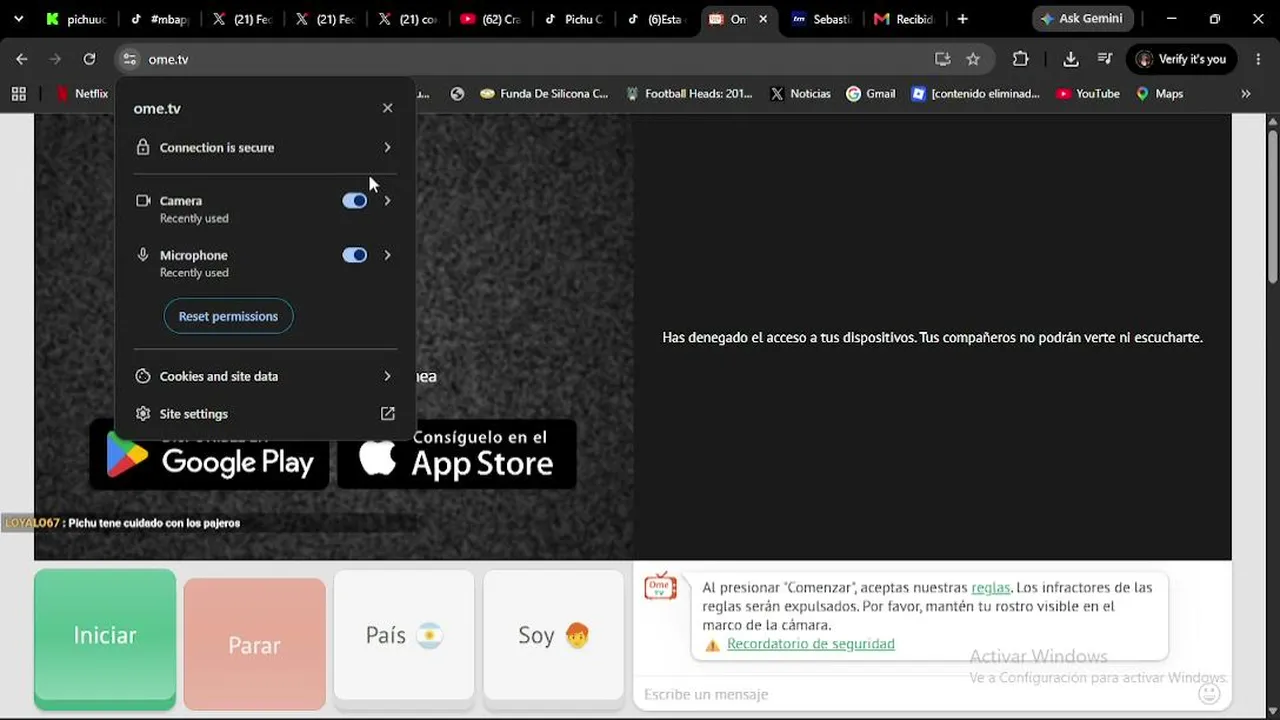The height and width of the screenshot is (720, 1280).
Task: Switch to the Sebasti tab
Action: [820, 19]
